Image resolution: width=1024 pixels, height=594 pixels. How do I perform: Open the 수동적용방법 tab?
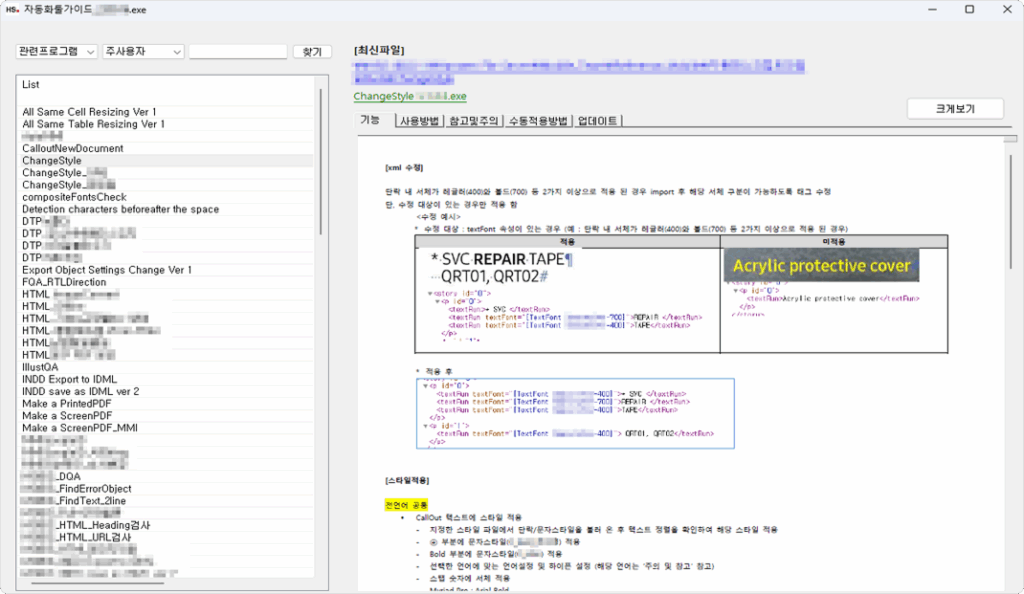tap(540, 121)
